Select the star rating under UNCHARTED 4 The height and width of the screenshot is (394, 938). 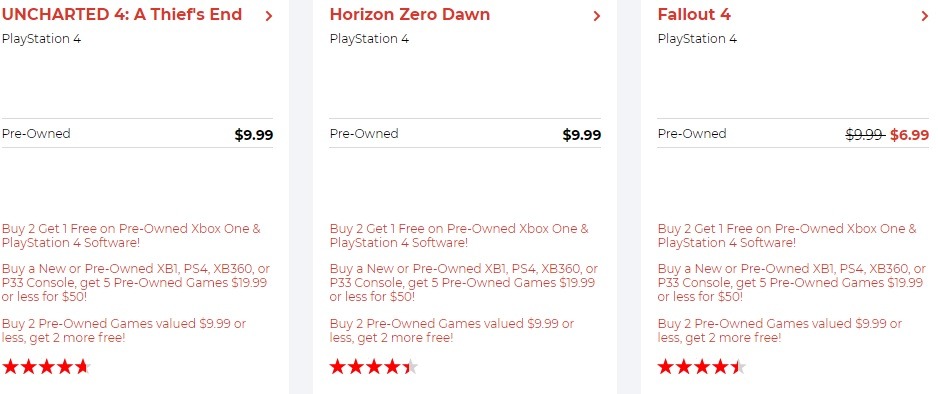46,366
